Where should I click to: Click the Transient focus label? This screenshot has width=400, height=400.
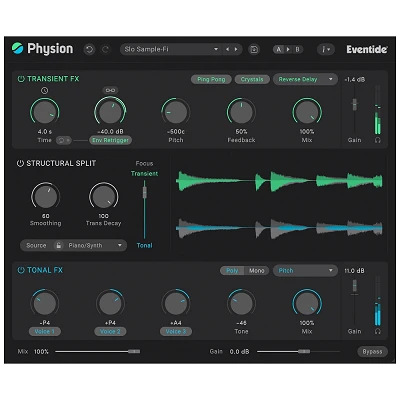click(x=144, y=174)
